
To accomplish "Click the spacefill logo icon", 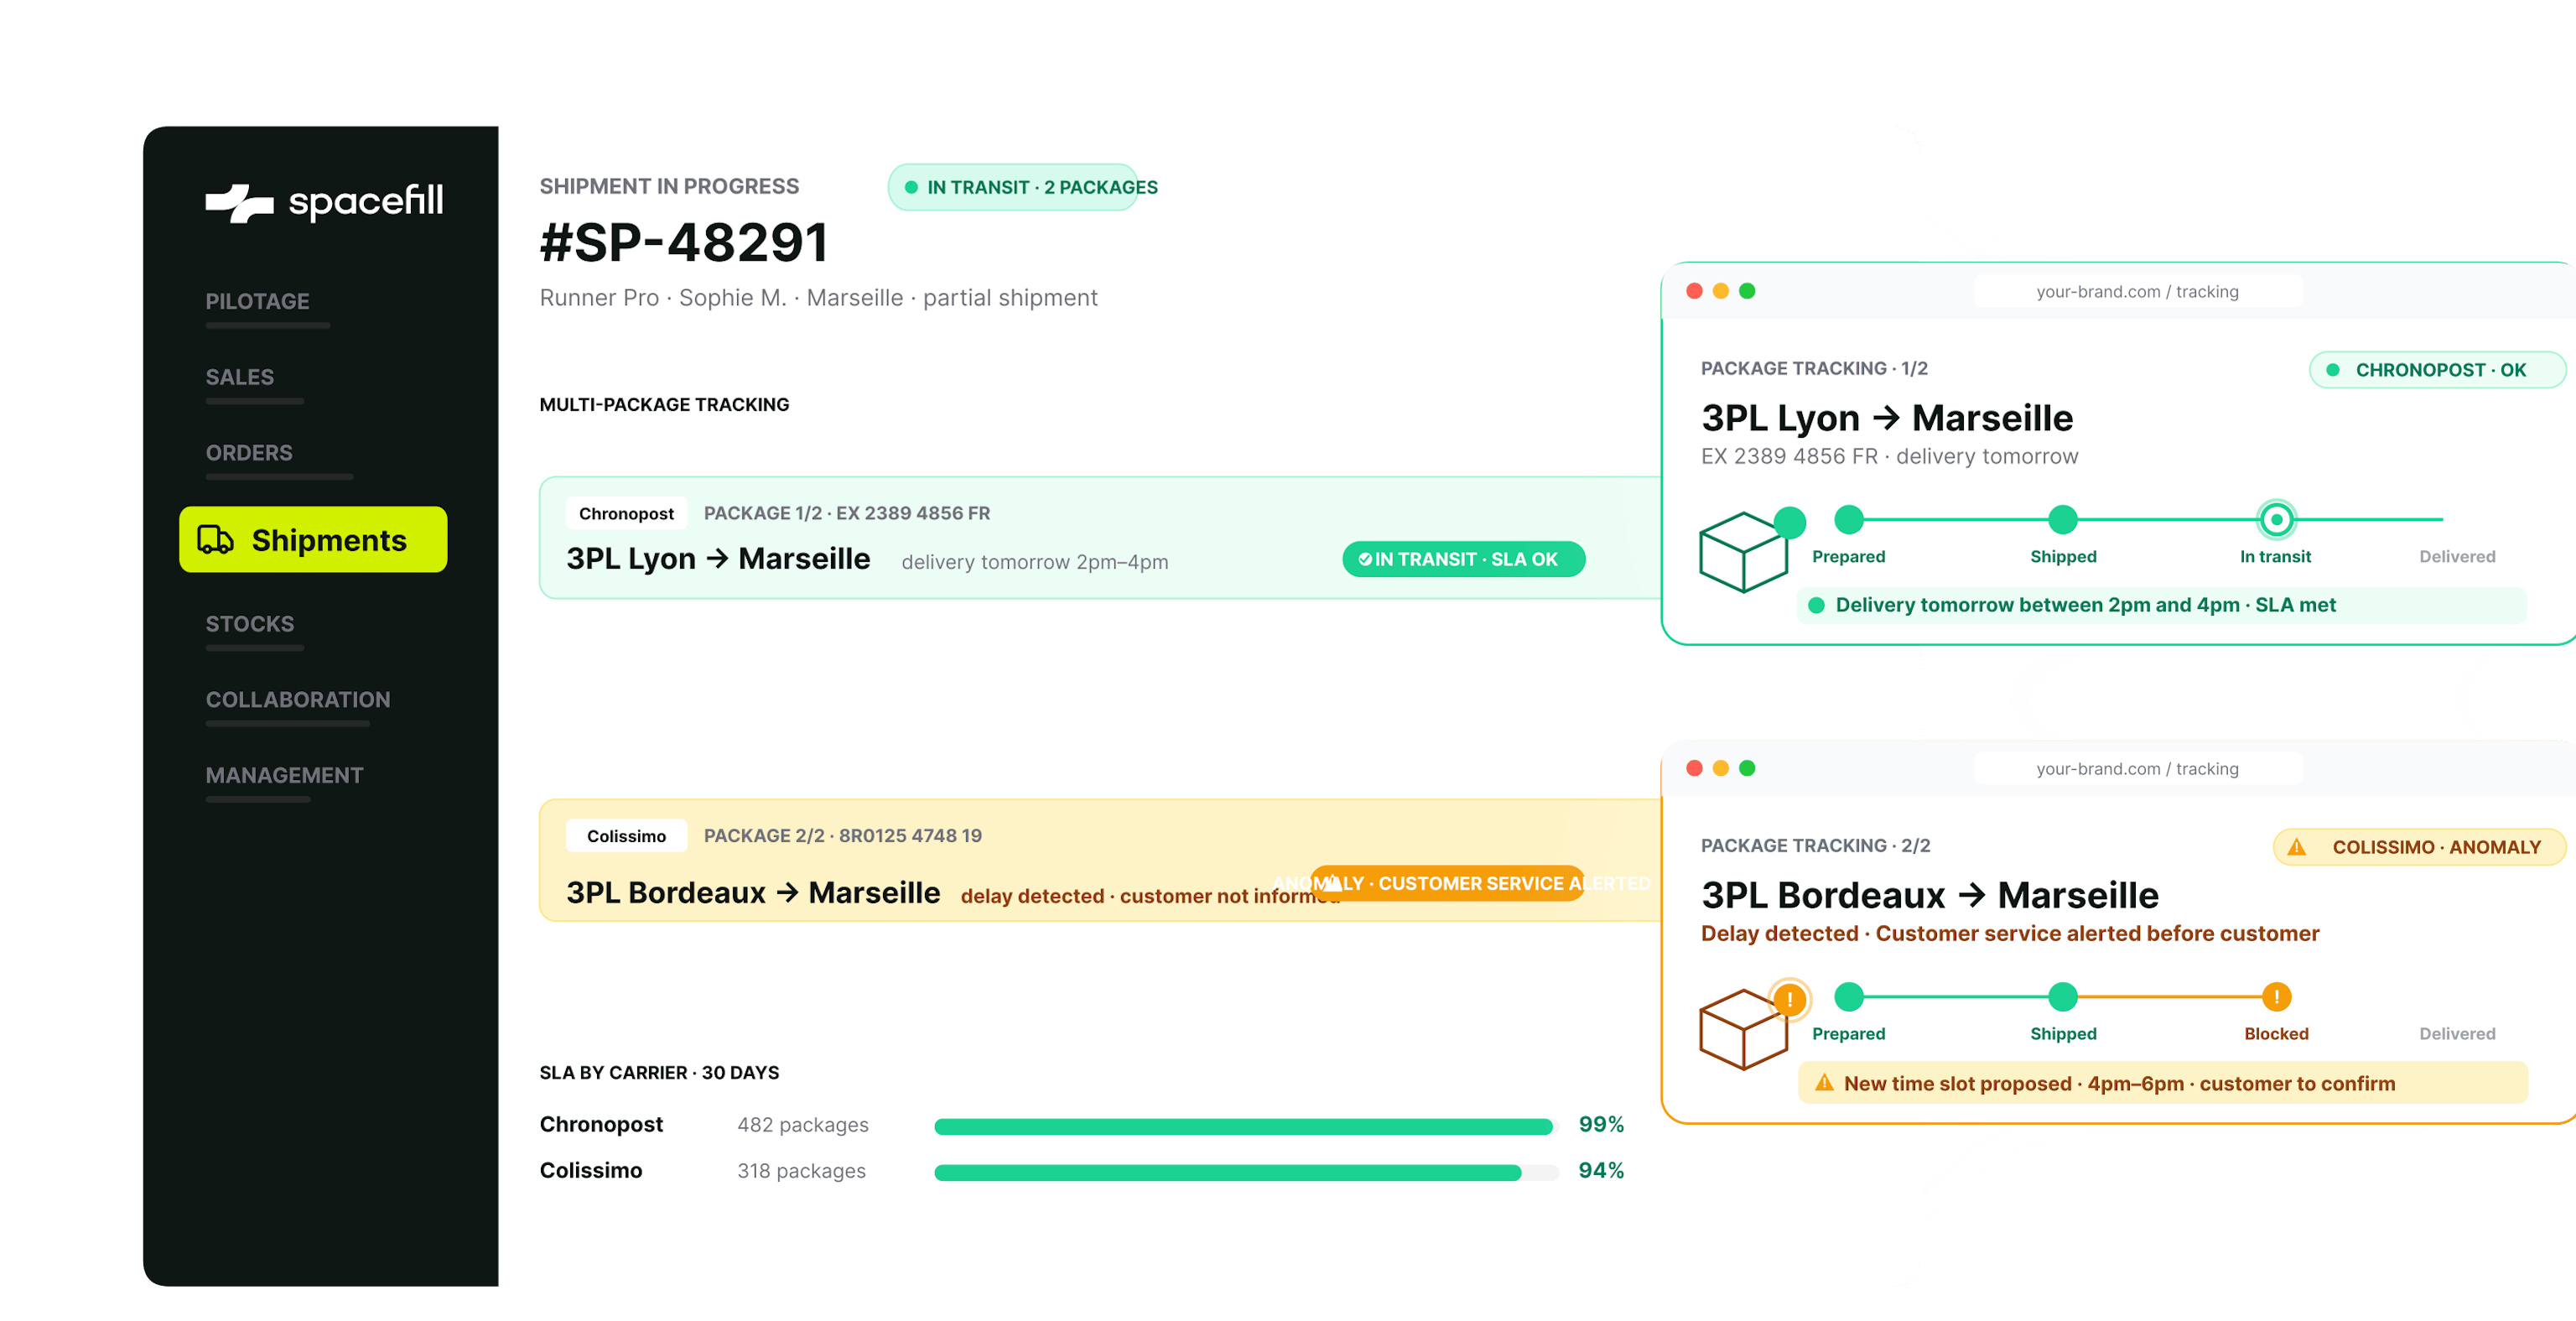I will 239,203.
